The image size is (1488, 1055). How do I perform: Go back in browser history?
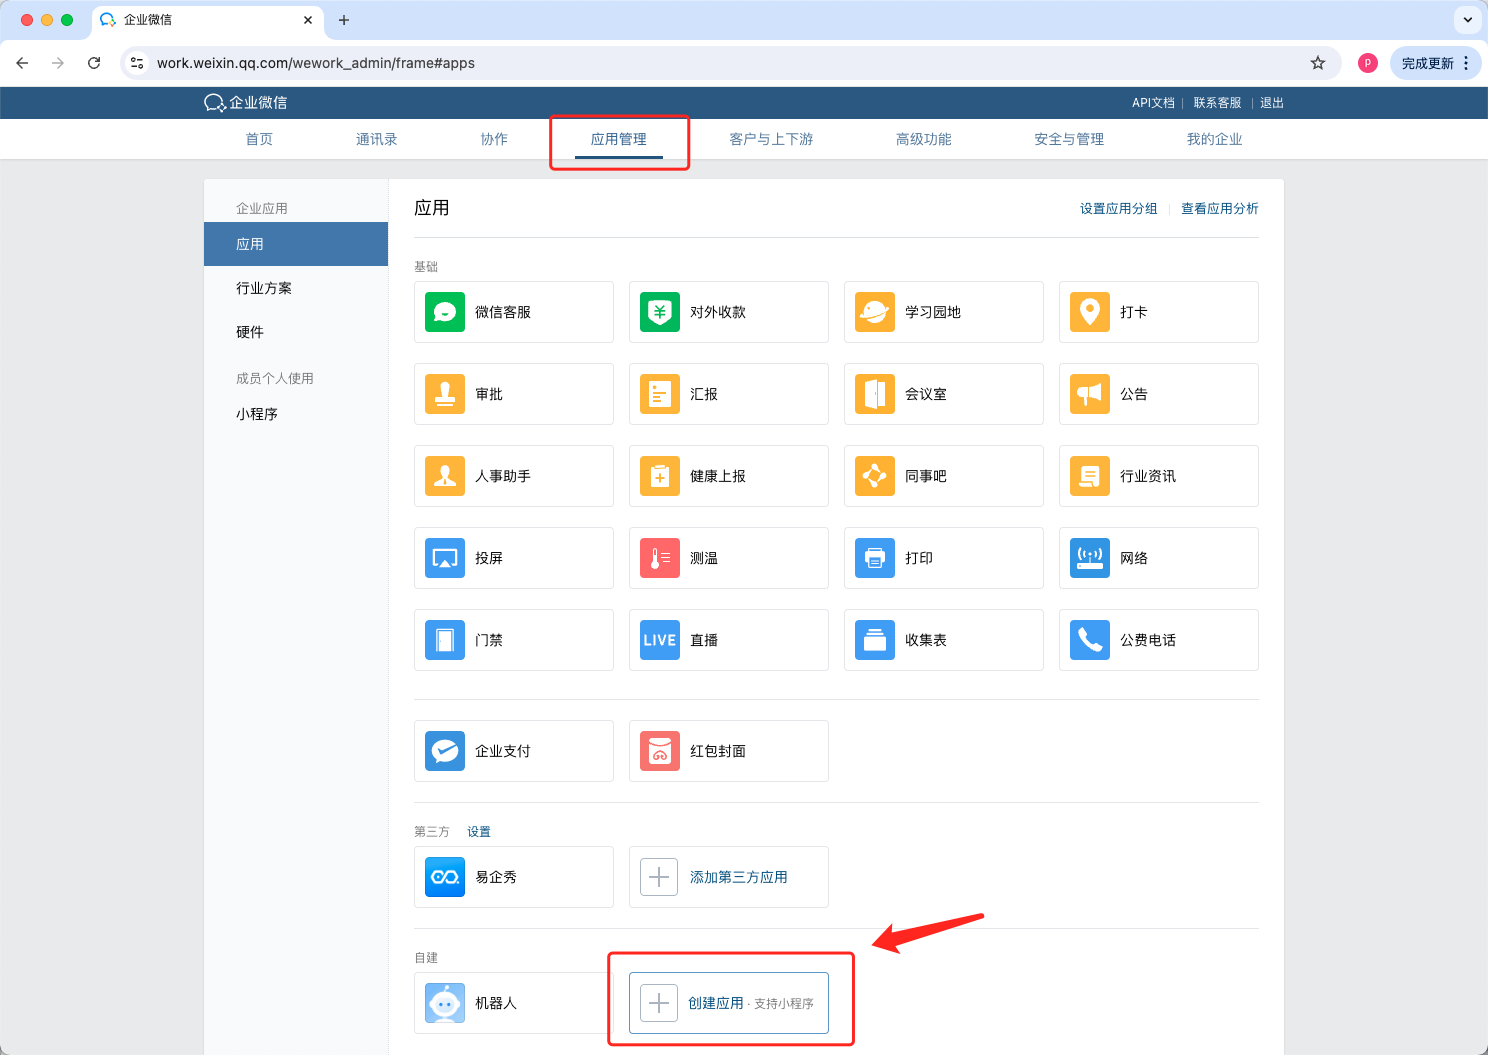tap(22, 63)
